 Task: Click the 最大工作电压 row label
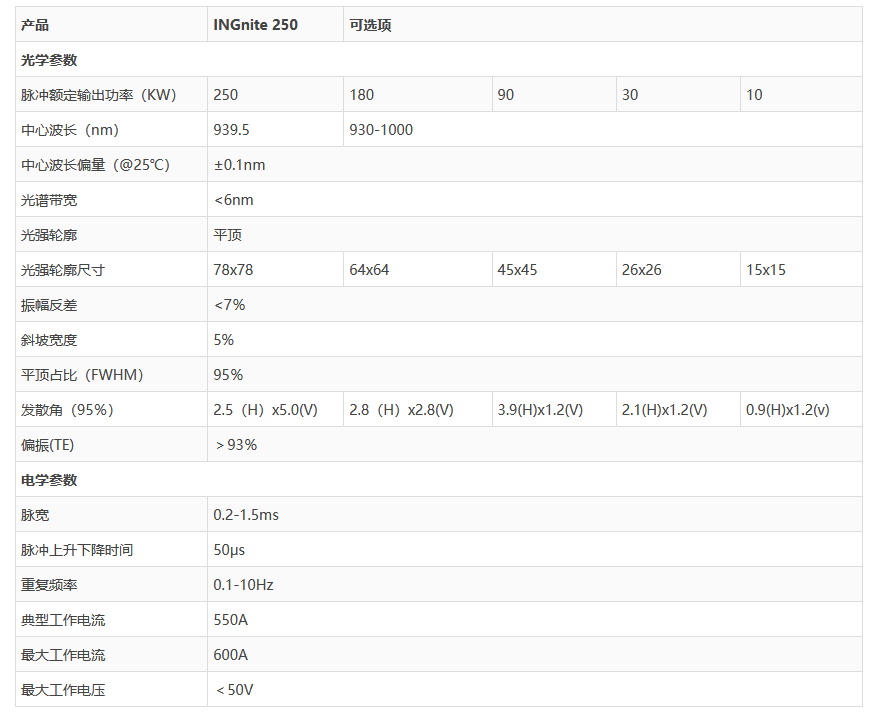(x=63, y=690)
